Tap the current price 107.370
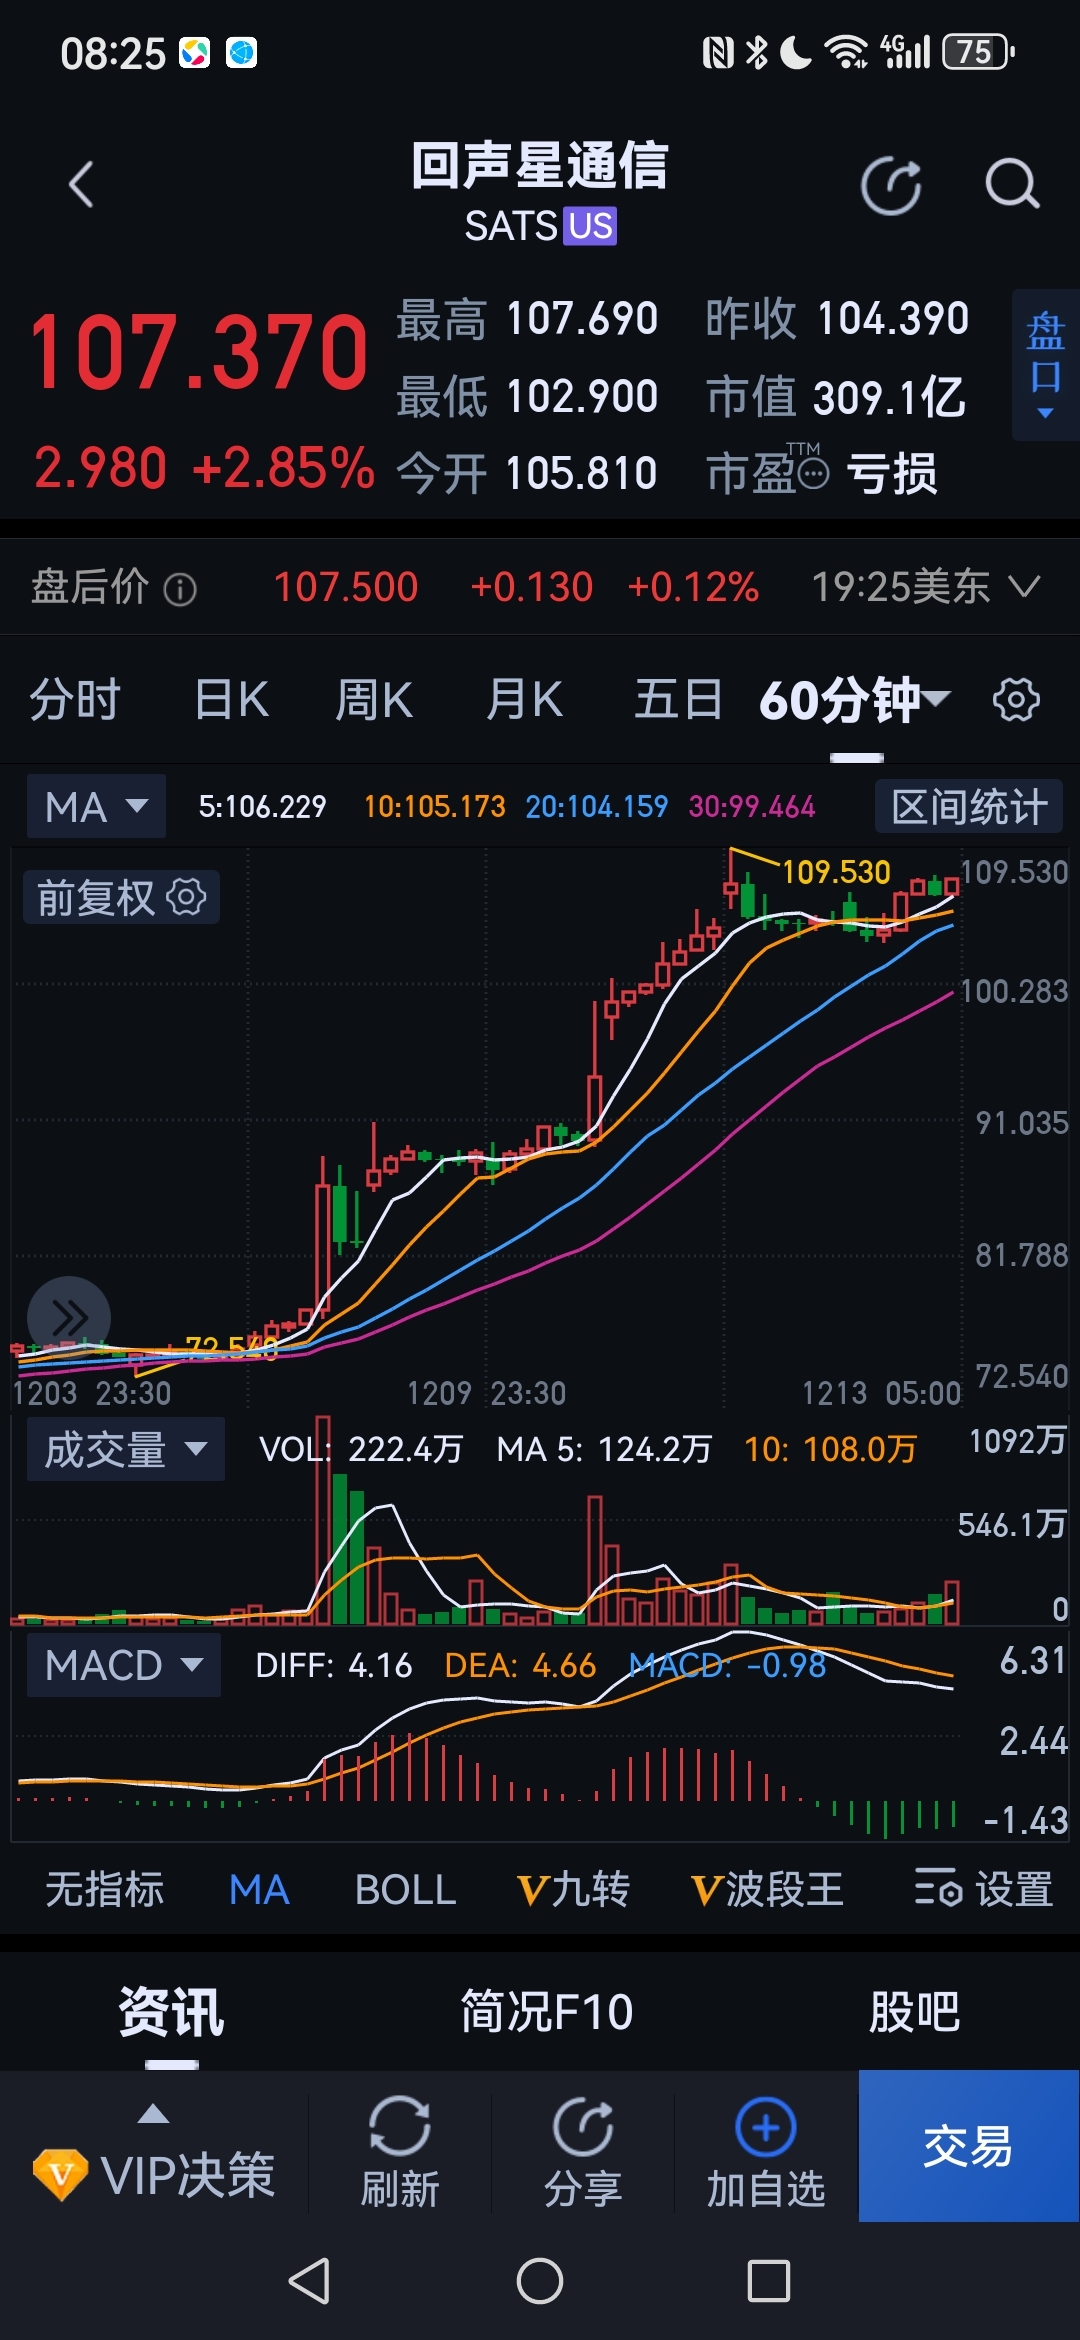 pos(200,352)
